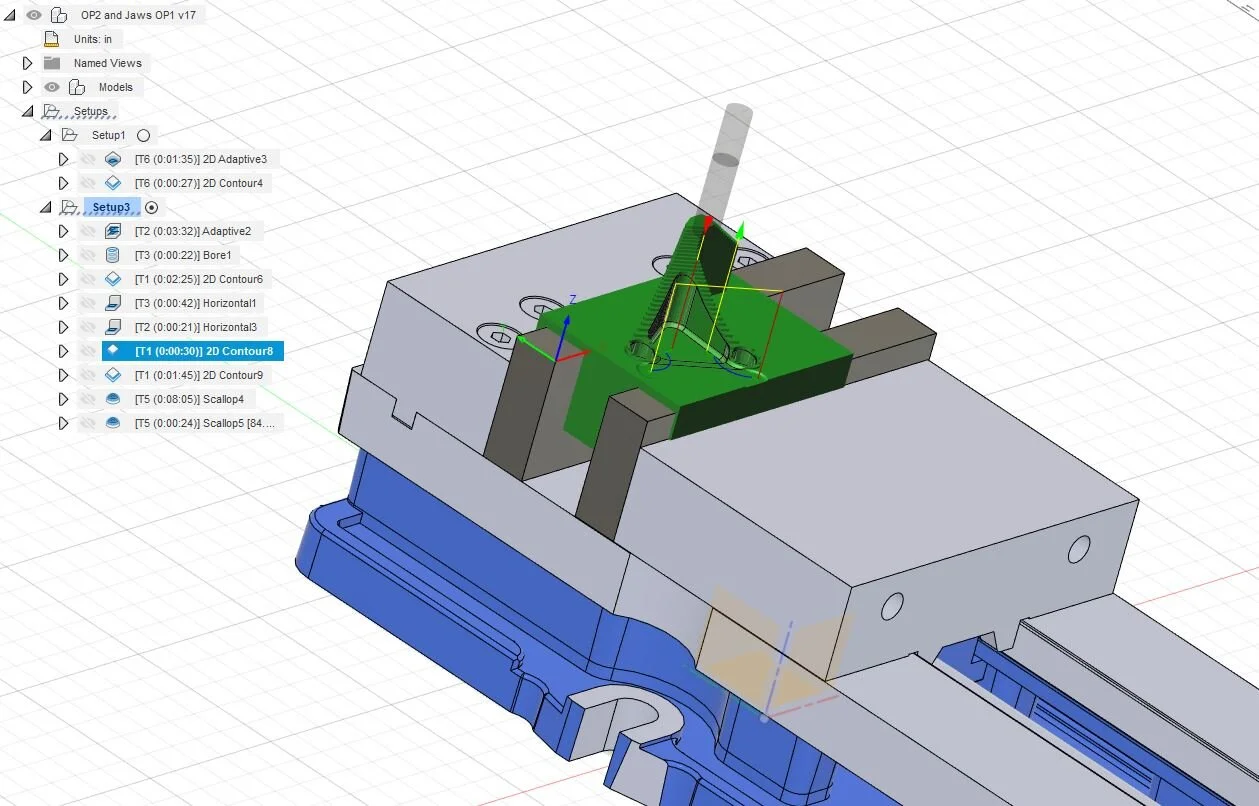The width and height of the screenshot is (1259, 806).
Task: Toggle the Models visibility eye
Action: (52, 87)
